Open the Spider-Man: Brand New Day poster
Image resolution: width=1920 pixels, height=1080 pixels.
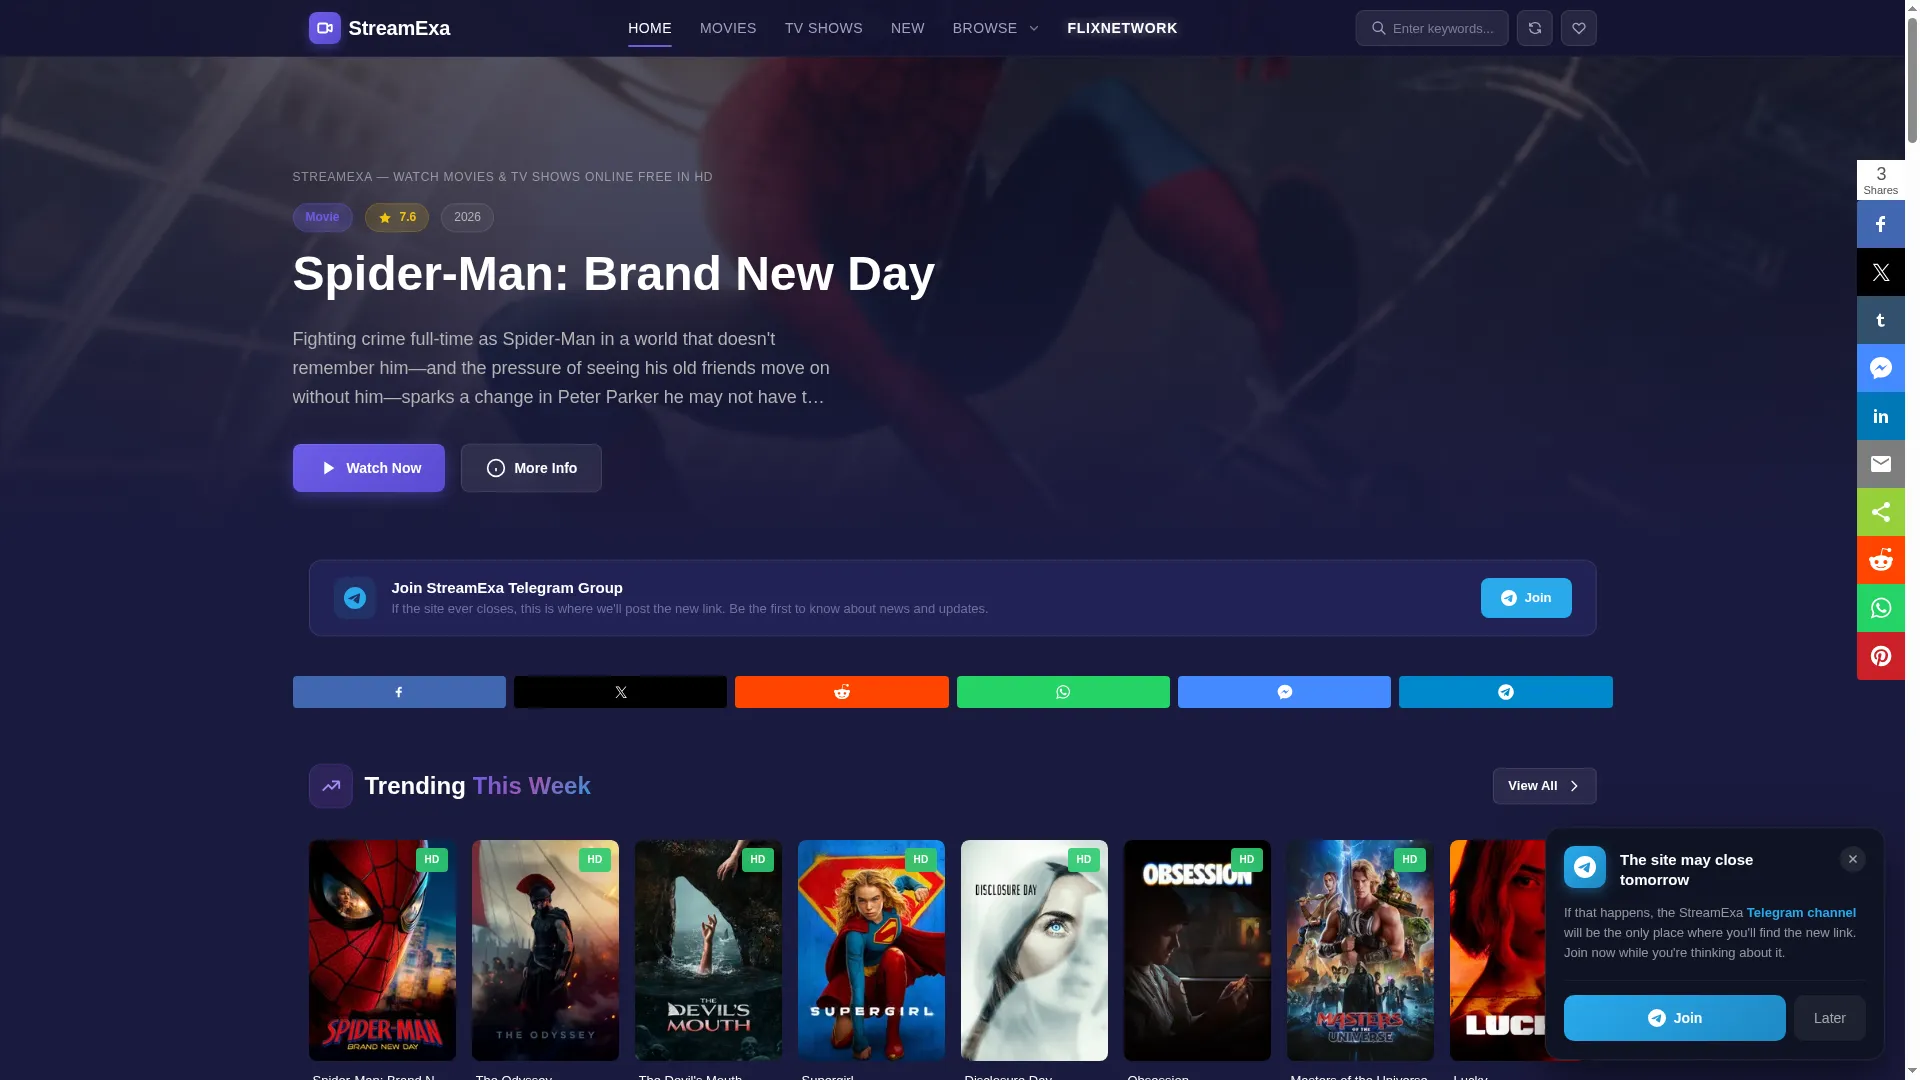(x=382, y=950)
